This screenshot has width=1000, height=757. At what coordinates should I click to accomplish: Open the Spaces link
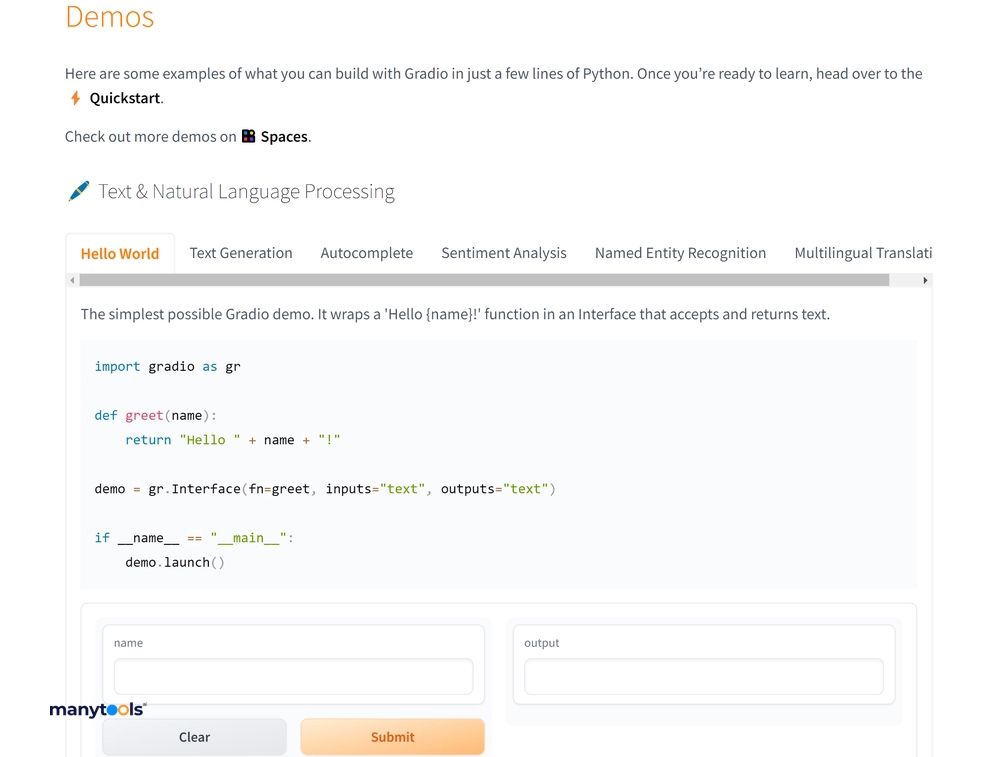(x=284, y=136)
